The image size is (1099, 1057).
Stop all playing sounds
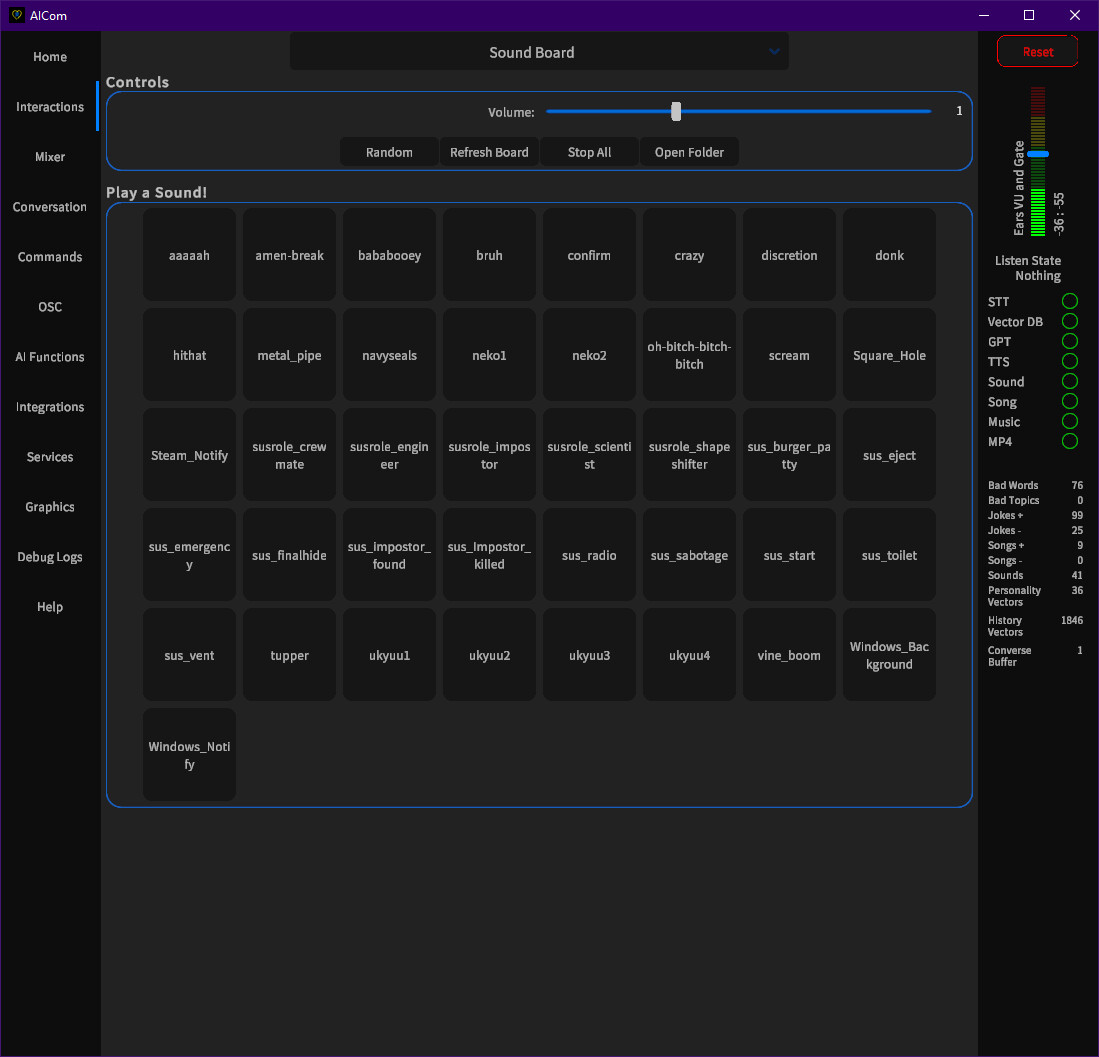pos(588,152)
